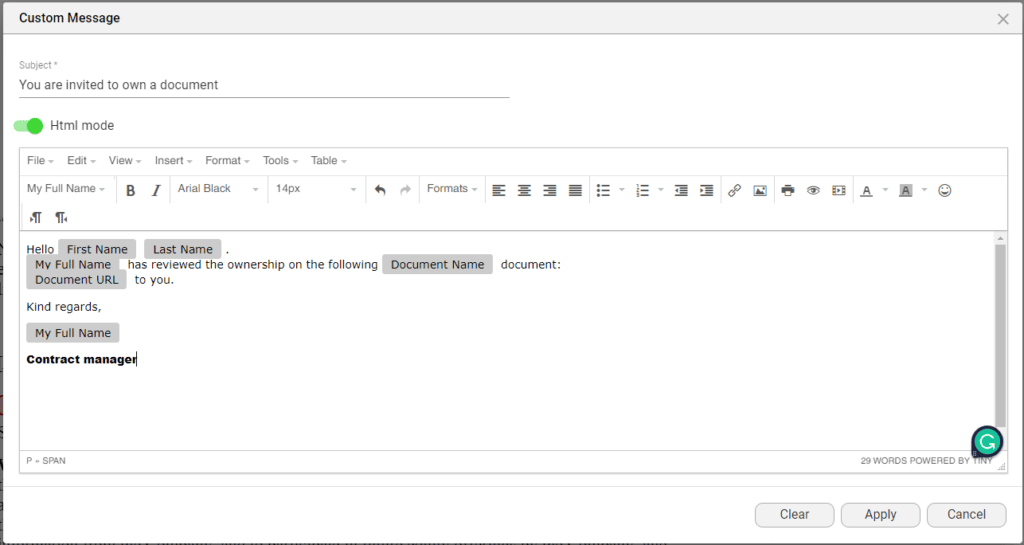Expand the Formats dropdown
1024x545 pixels.
452,189
